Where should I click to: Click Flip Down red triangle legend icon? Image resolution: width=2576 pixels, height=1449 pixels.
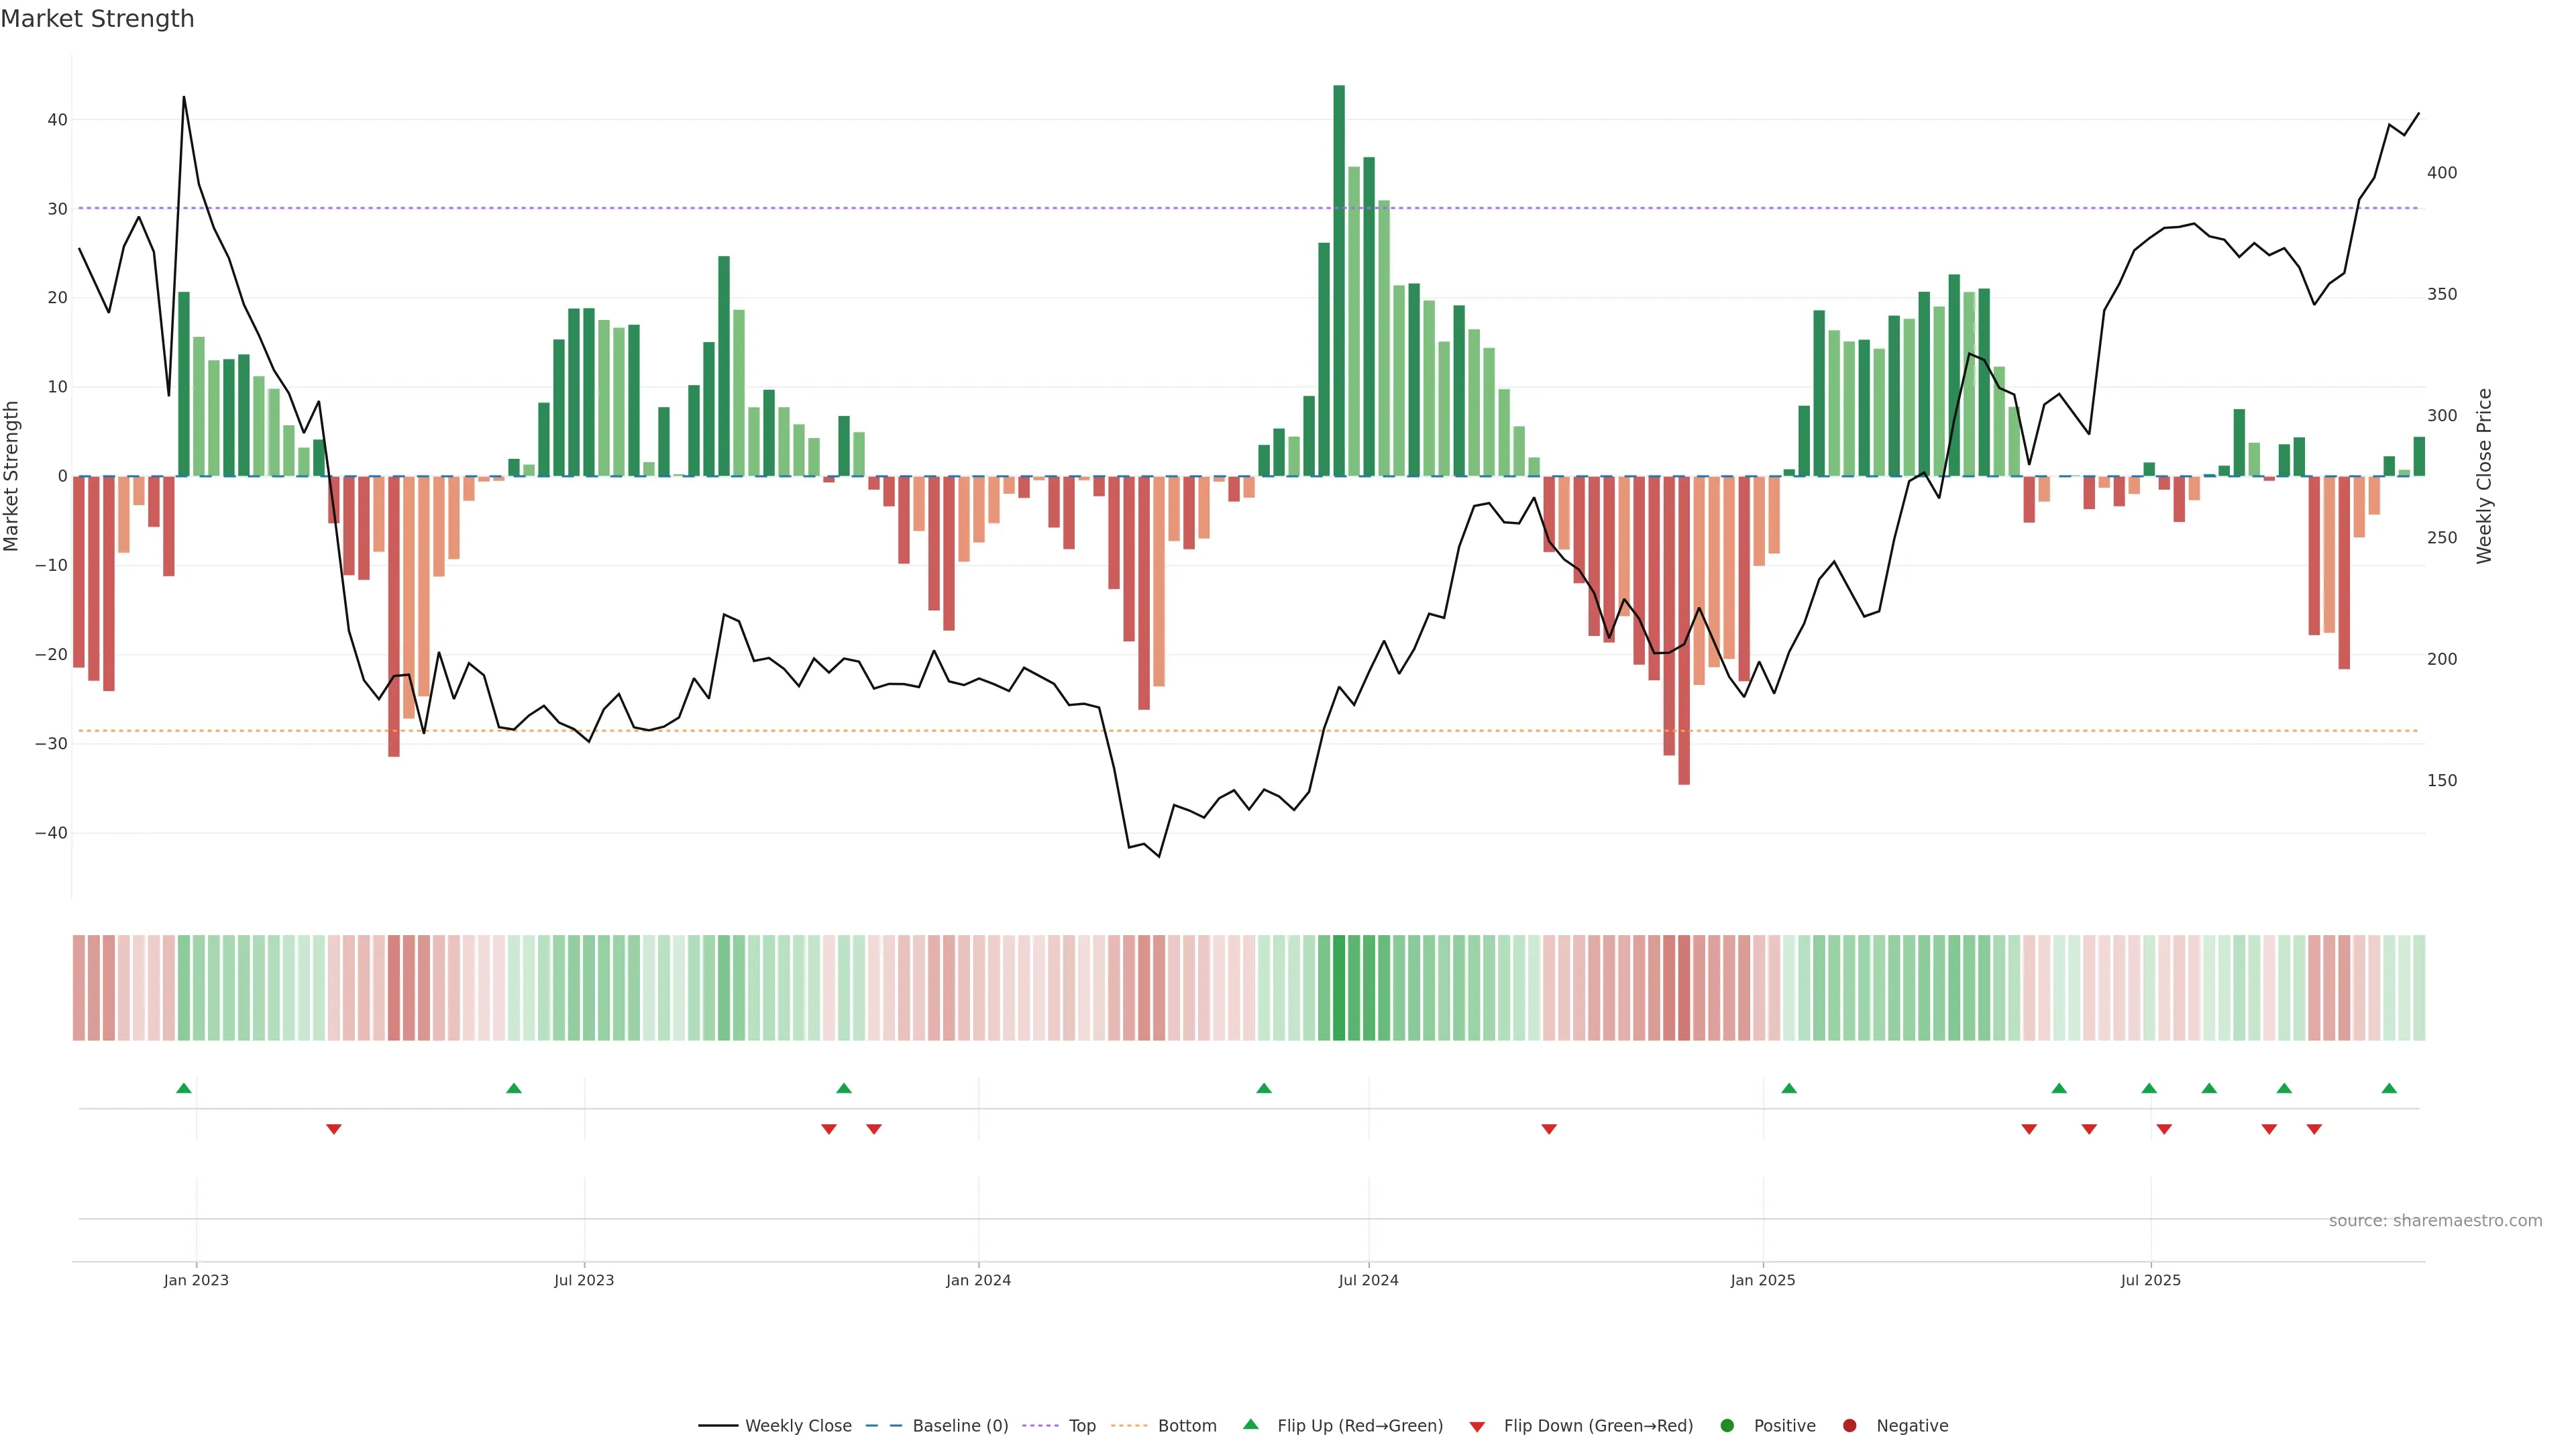point(1477,1427)
